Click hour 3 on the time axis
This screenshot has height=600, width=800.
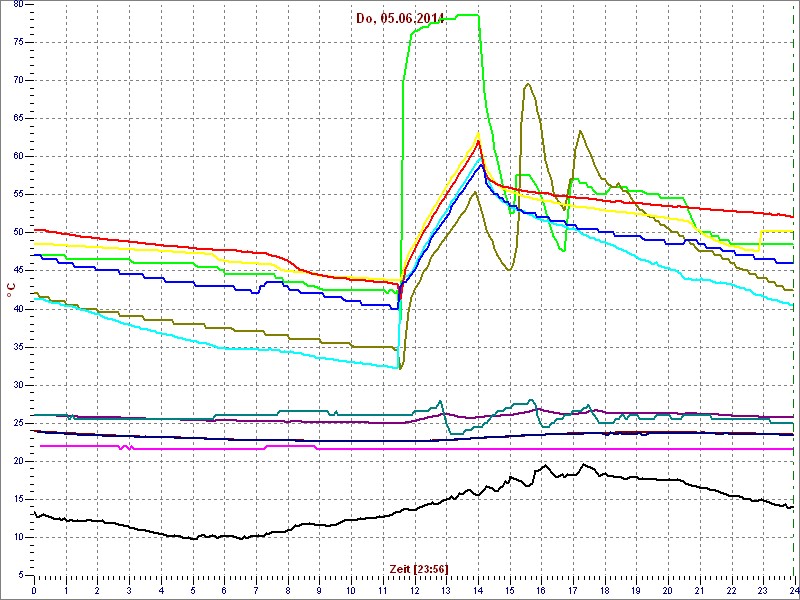(130, 590)
